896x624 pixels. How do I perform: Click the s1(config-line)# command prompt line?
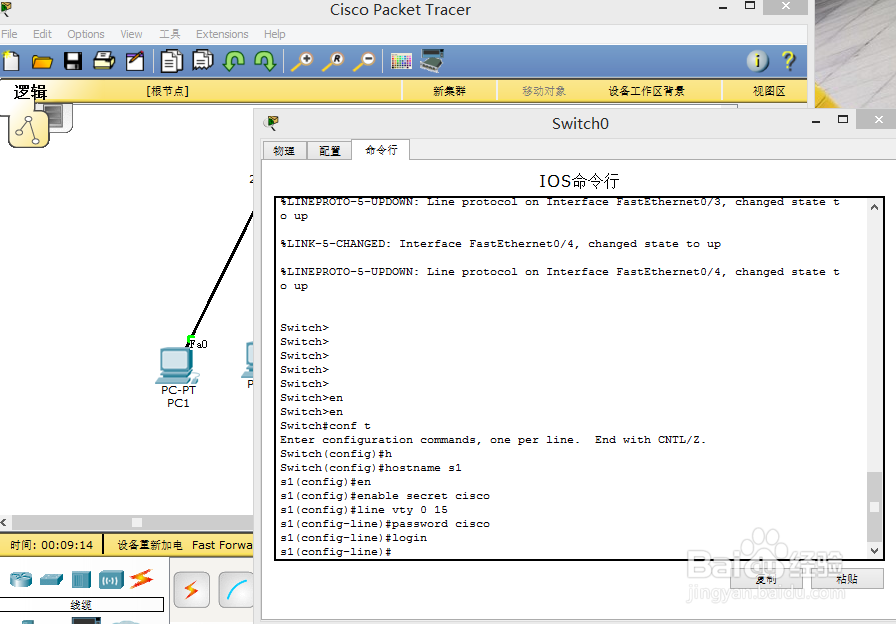point(335,552)
